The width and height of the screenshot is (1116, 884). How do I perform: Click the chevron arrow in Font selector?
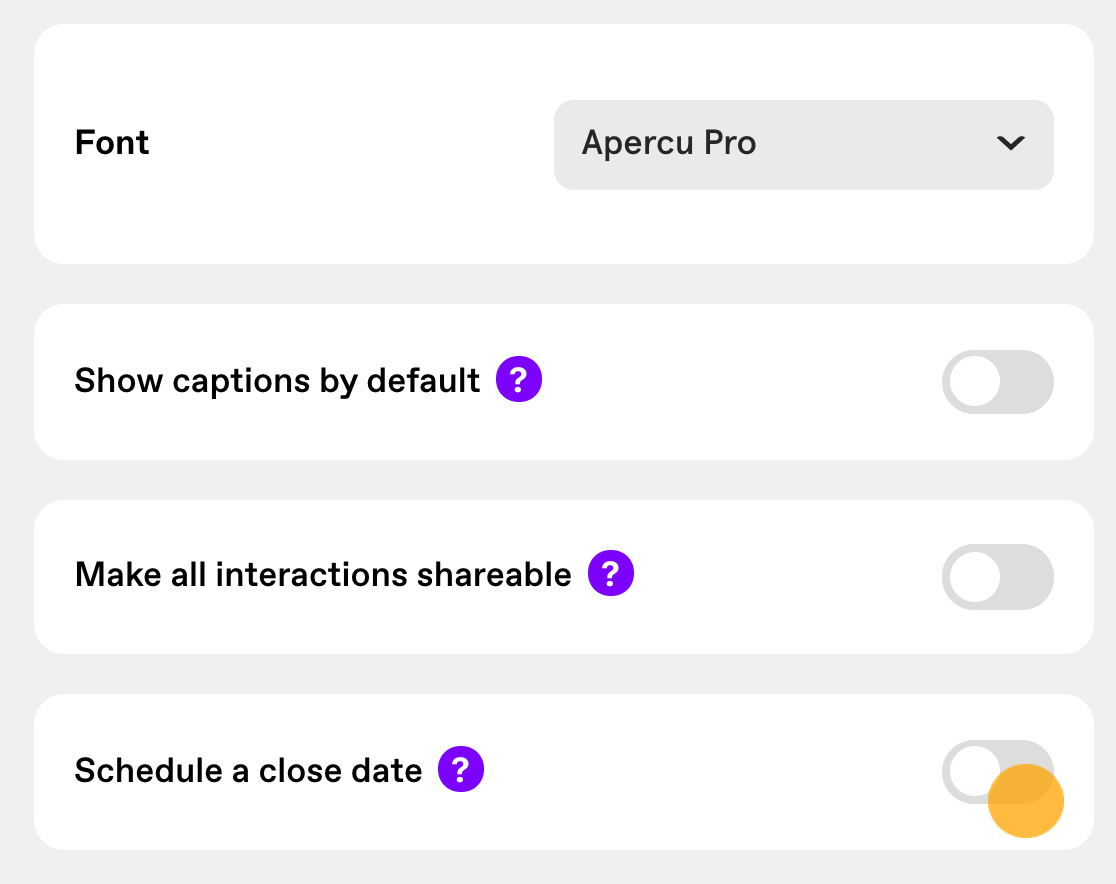1011,143
